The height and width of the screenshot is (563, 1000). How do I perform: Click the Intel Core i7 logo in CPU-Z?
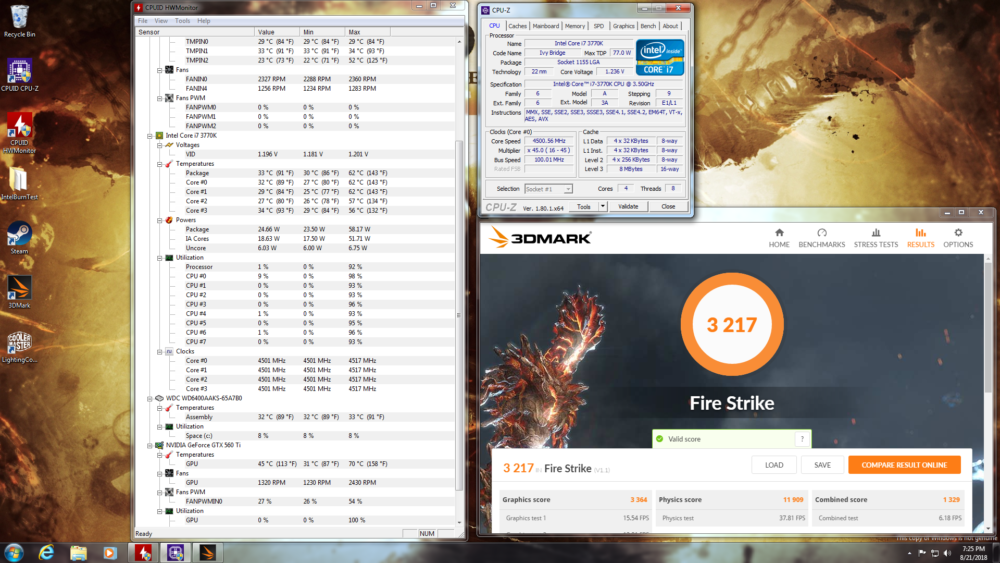pos(659,57)
